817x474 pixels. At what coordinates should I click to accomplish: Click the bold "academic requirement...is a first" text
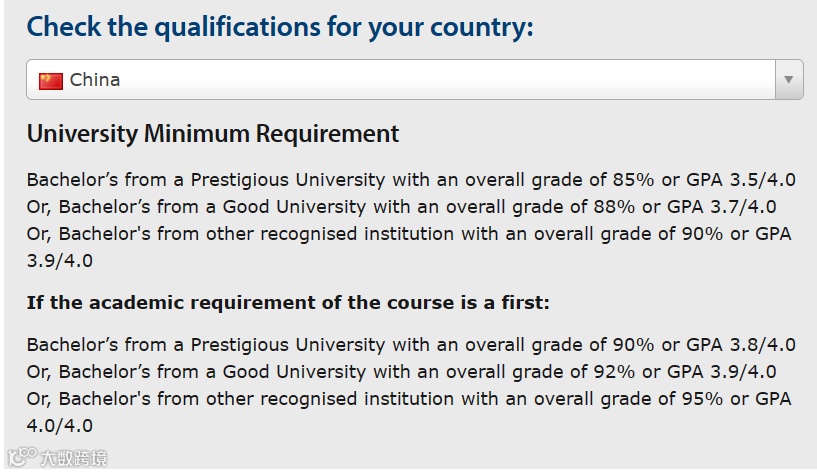point(288,303)
